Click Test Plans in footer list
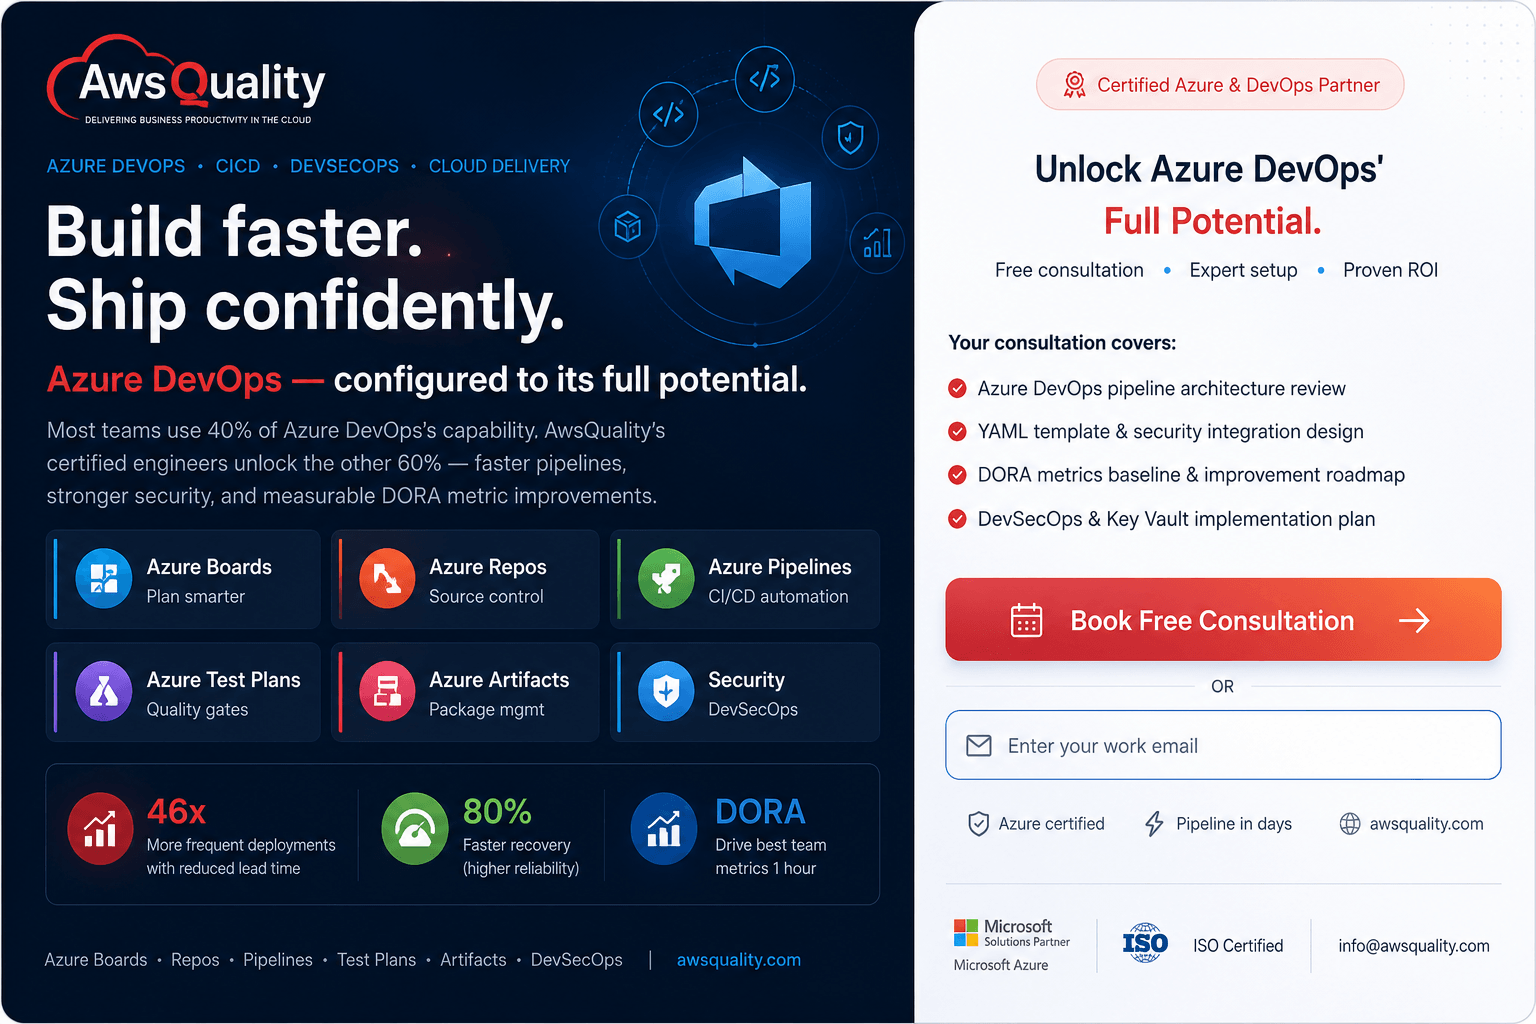 tap(376, 960)
